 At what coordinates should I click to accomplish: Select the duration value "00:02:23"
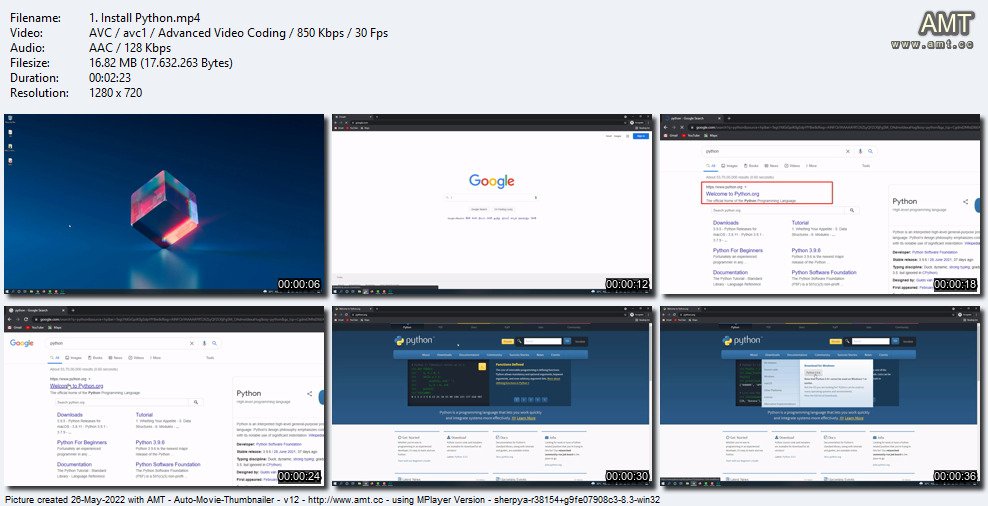[112, 78]
